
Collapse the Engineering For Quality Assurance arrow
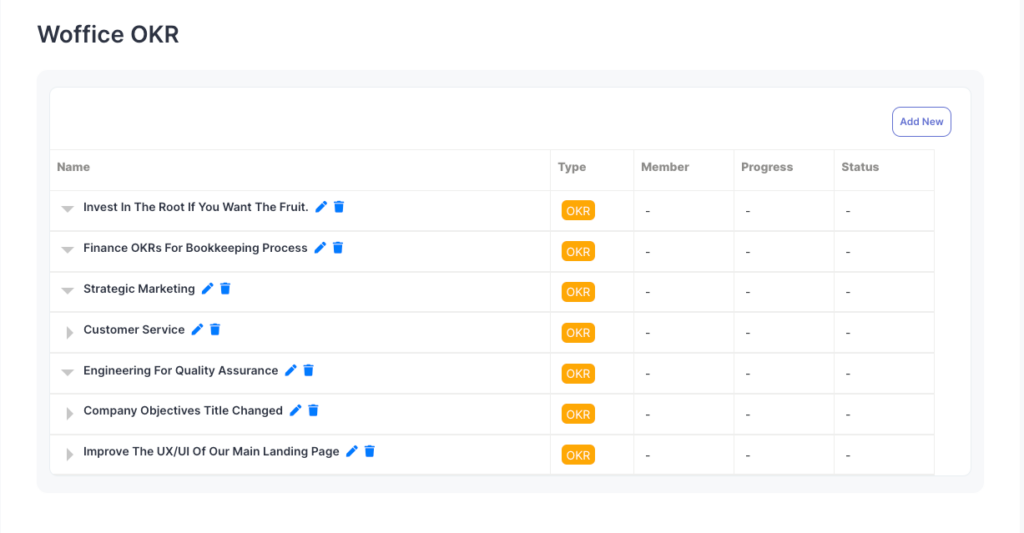click(x=68, y=372)
